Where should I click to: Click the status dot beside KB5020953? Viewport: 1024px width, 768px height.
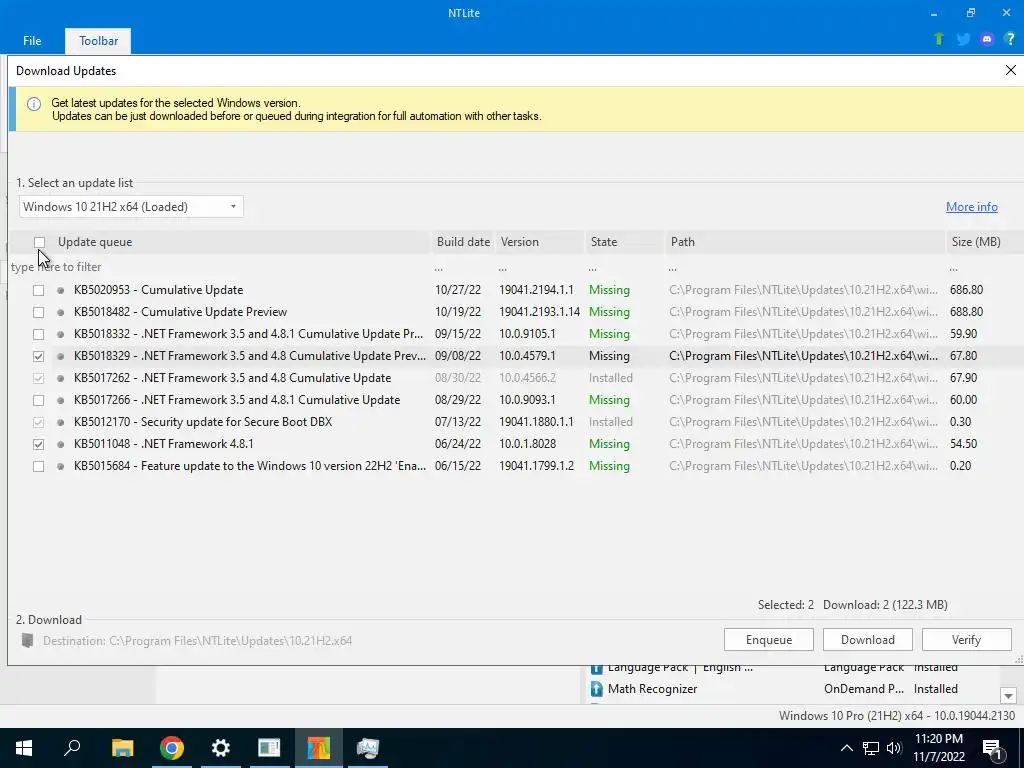coord(61,290)
